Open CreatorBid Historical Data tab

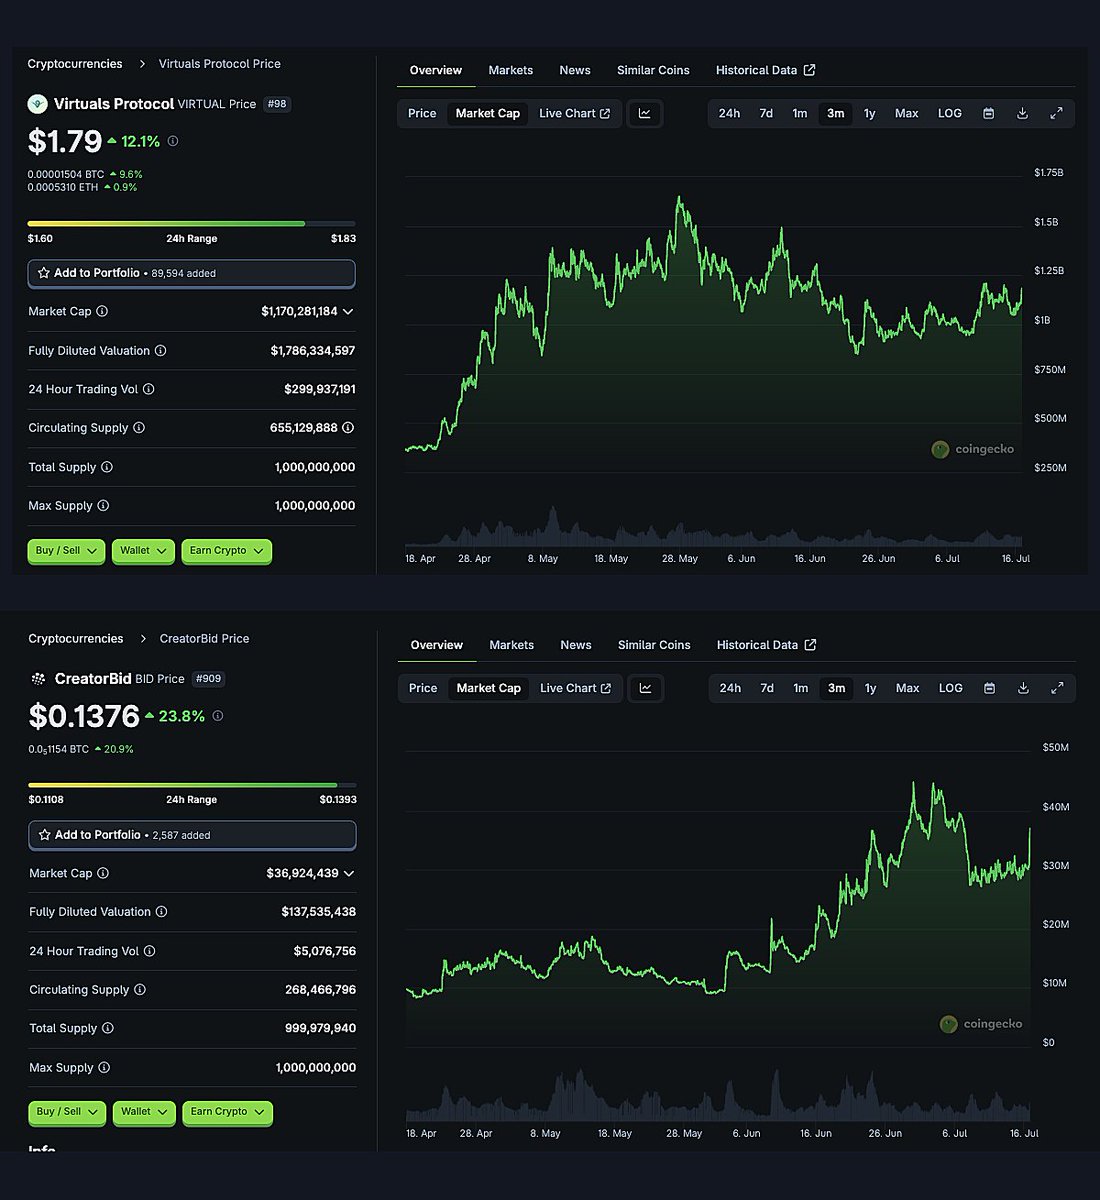pyautogui.click(x=767, y=645)
